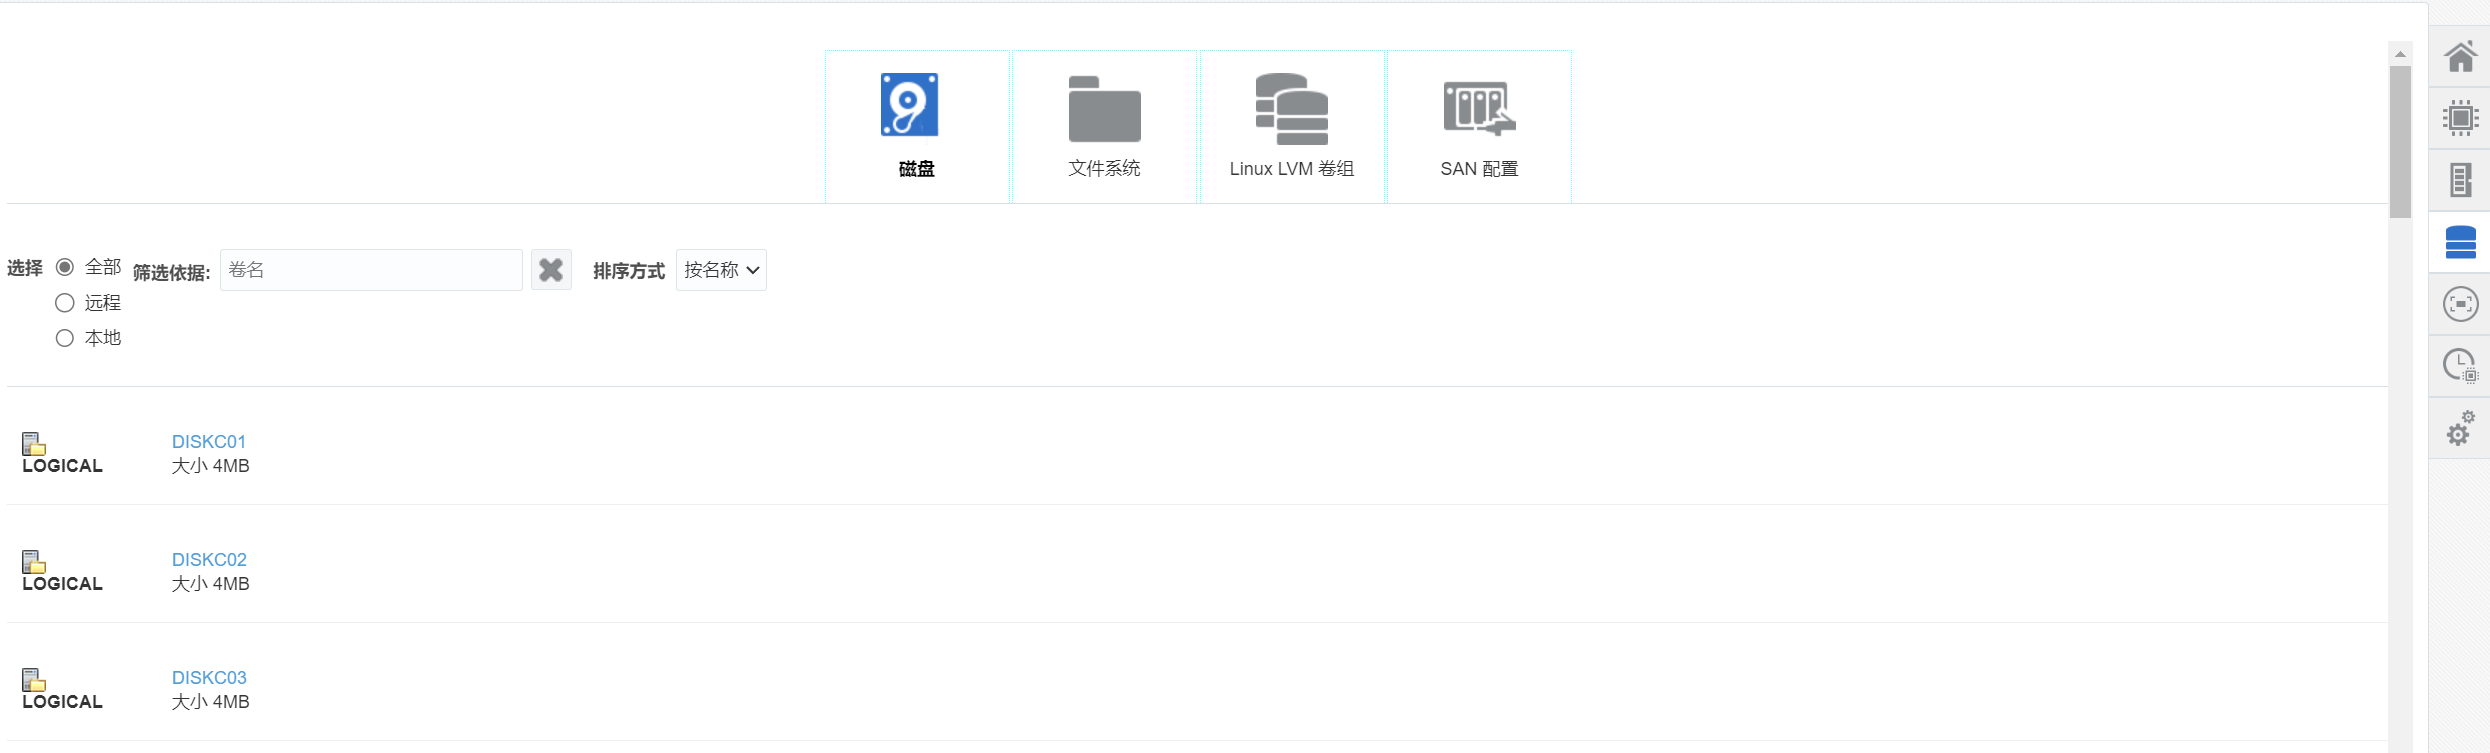Image resolution: width=2490 pixels, height=753 pixels.
Task: Open the DISKC03 disk link
Action: pos(209,678)
